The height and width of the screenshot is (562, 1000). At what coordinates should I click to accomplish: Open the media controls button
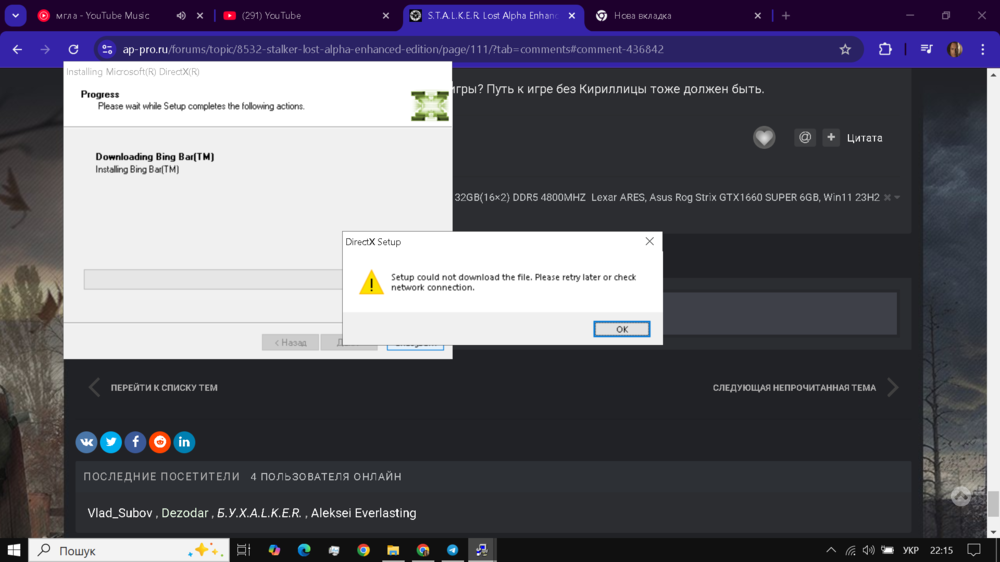pyautogui.click(x=927, y=49)
